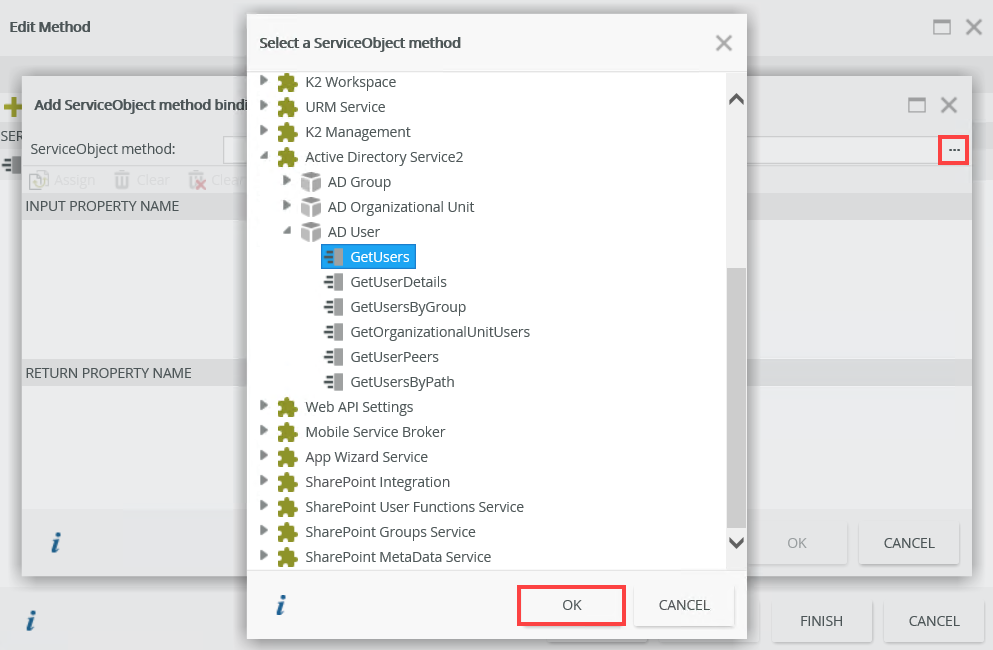This screenshot has height=650, width=993.
Task: Click the AD Group object cube icon
Action: coord(311,182)
